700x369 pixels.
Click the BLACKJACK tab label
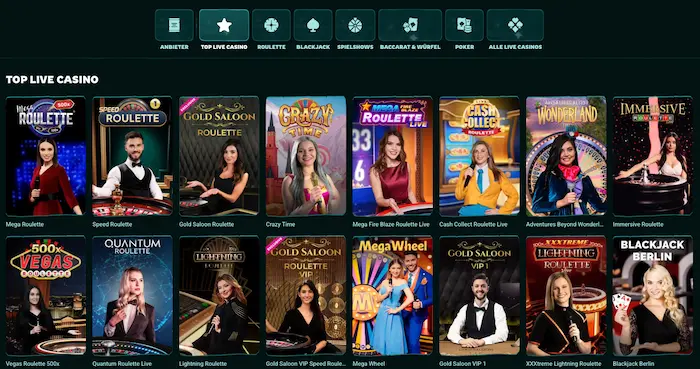313,47
